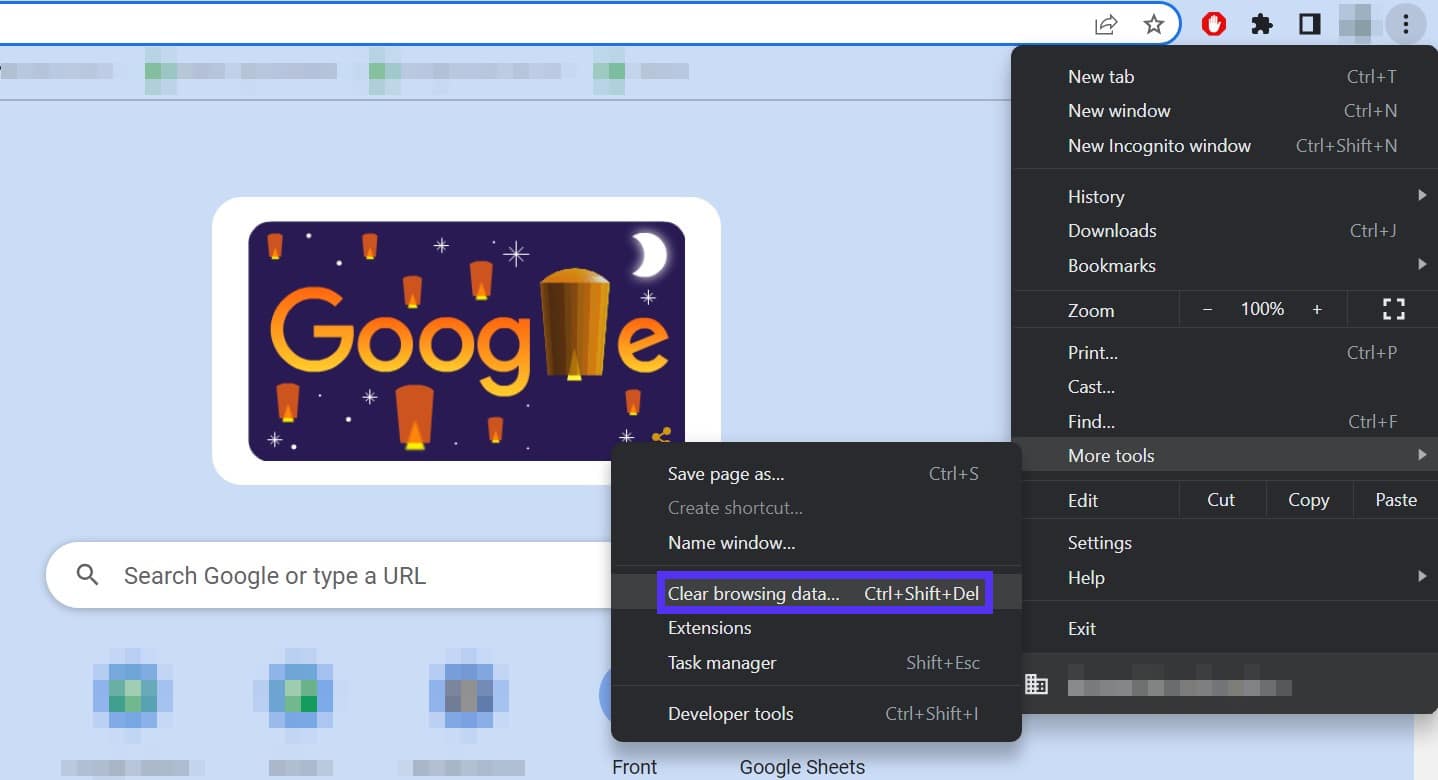1438x780 pixels.
Task: Exit Chrome via the menu
Action: [x=1081, y=628]
